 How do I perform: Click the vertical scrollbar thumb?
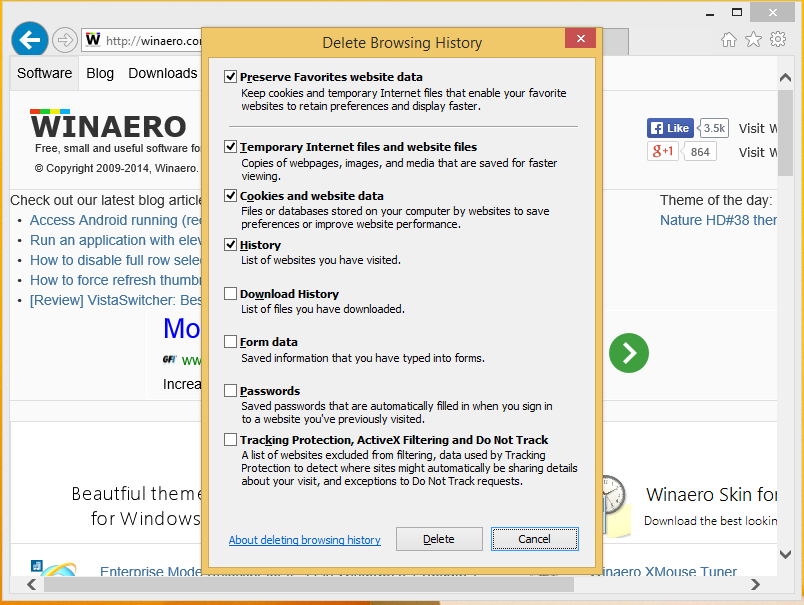click(785, 133)
